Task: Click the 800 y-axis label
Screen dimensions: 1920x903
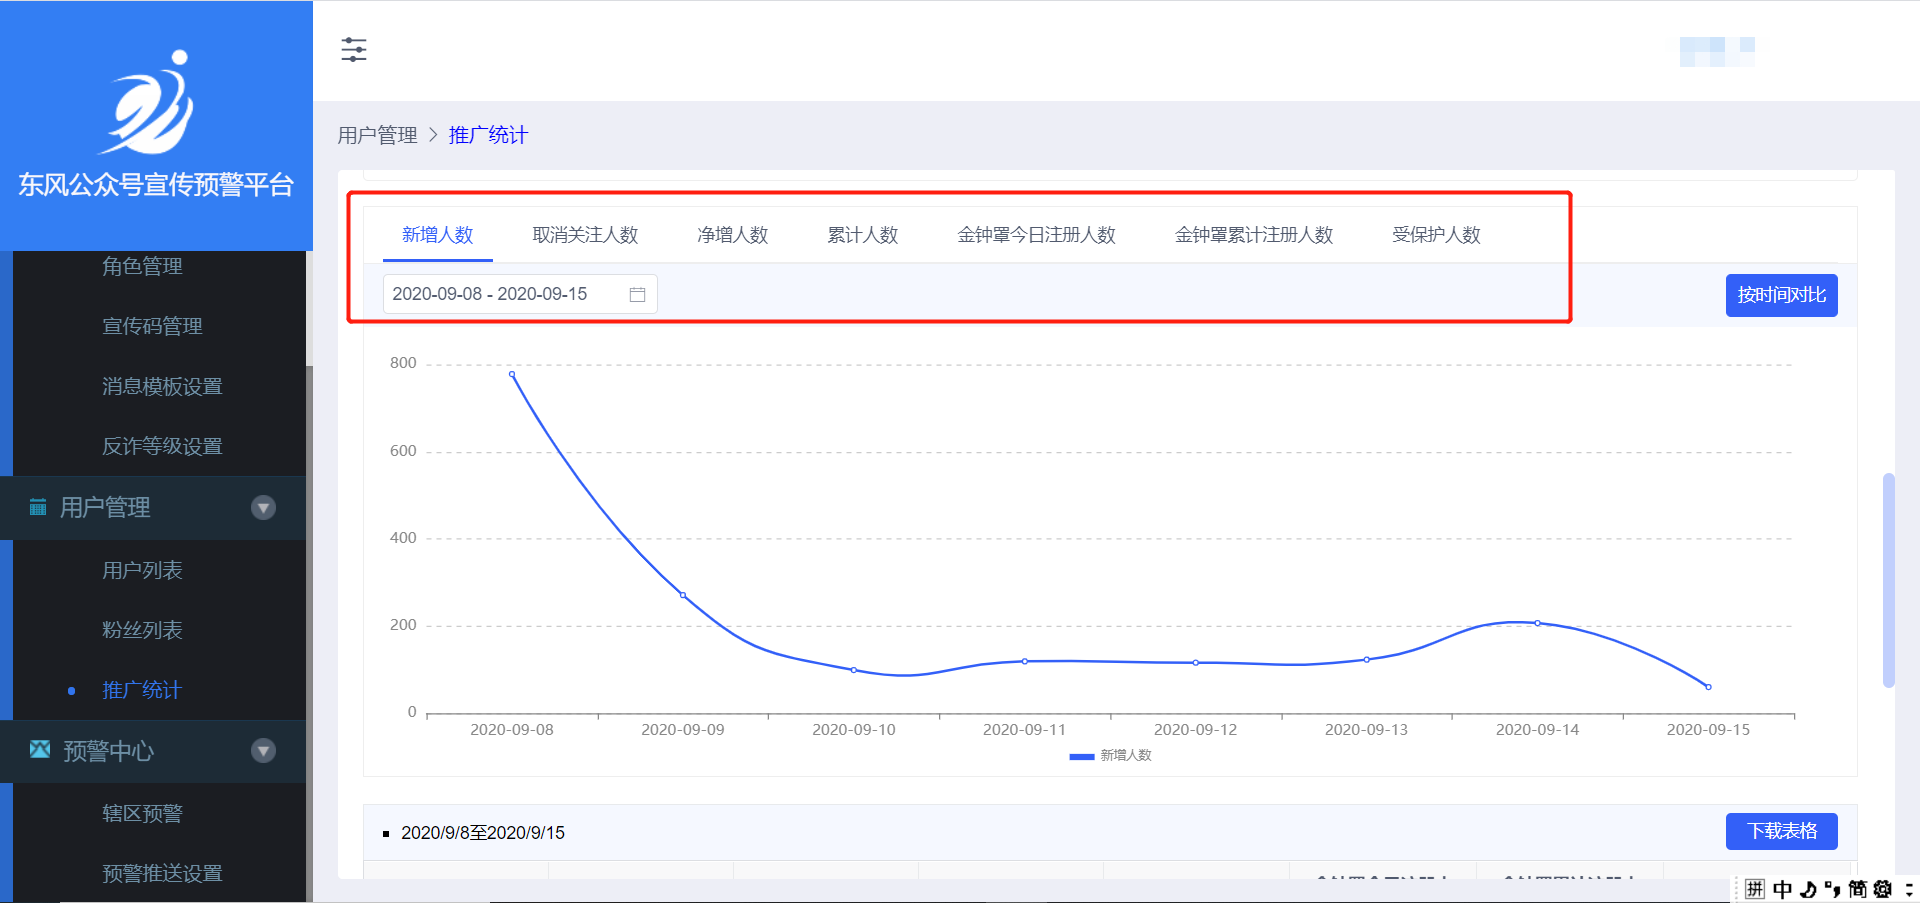Action: click(403, 363)
